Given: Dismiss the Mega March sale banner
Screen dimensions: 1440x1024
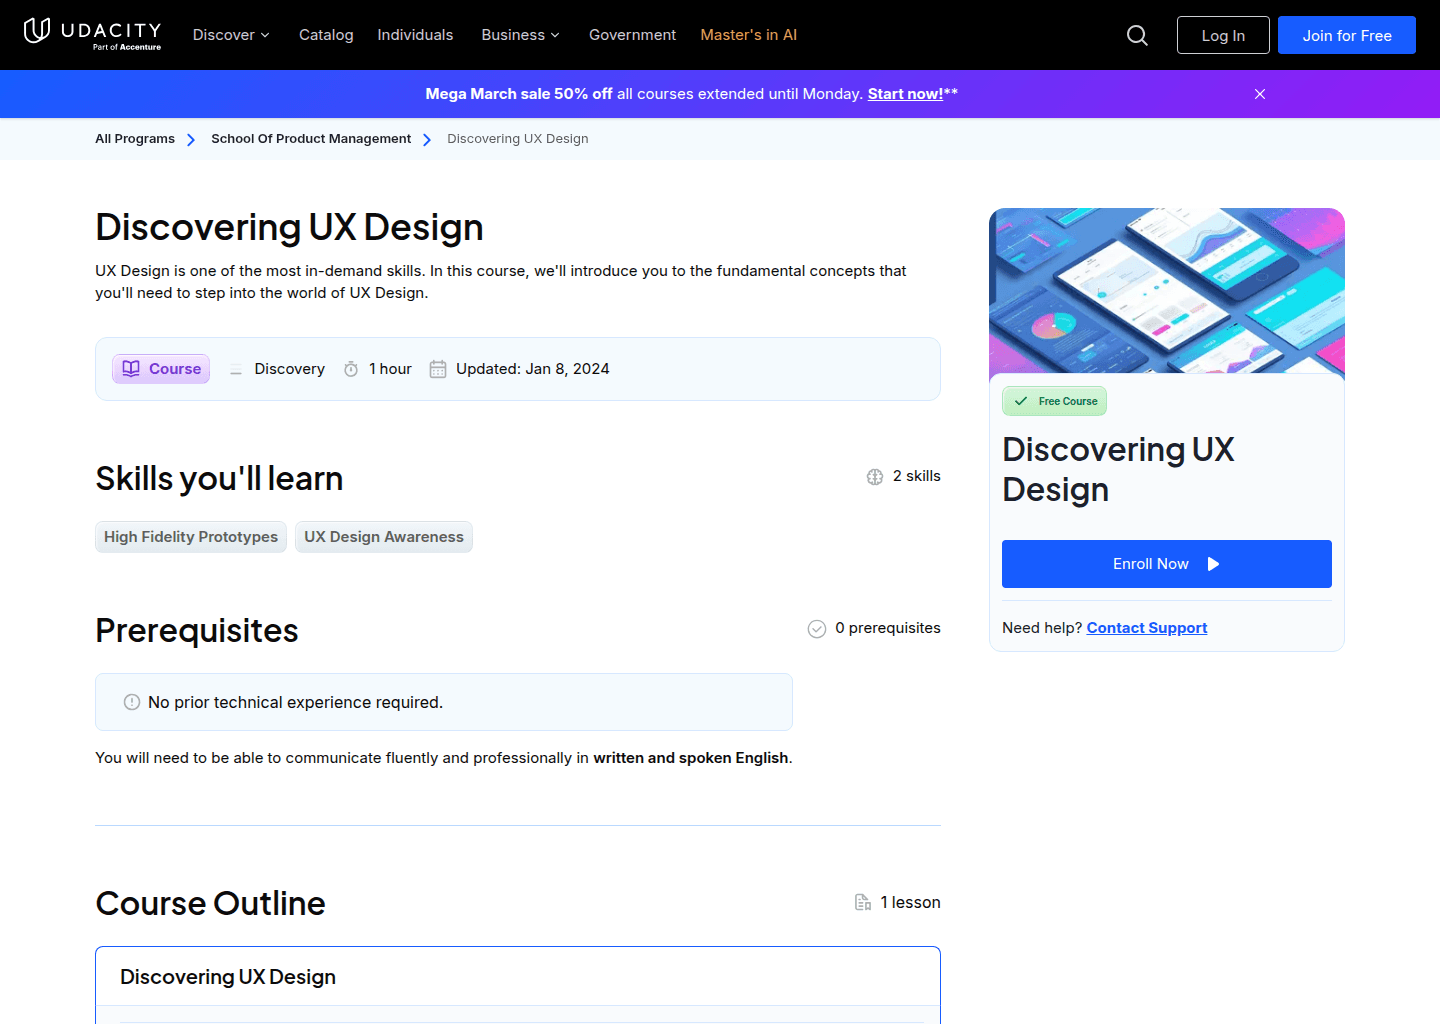Looking at the screenshot, I should click(1259, 93).
